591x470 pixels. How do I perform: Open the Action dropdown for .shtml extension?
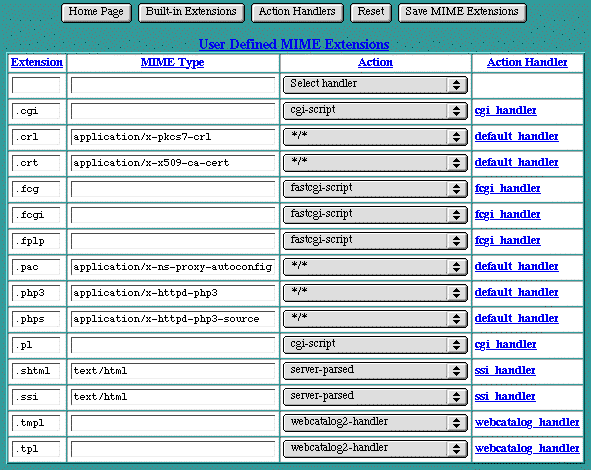pyautogui.click(x=375, y=370)
